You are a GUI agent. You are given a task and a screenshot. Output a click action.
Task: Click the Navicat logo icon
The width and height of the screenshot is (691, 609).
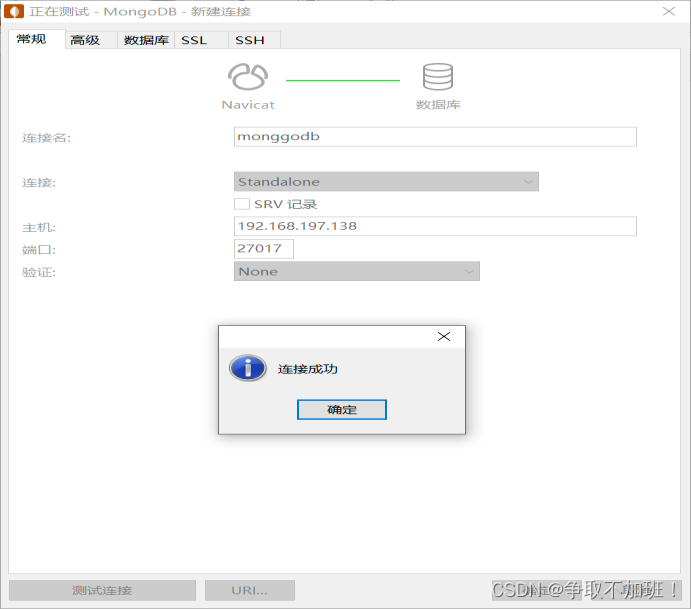248,77
